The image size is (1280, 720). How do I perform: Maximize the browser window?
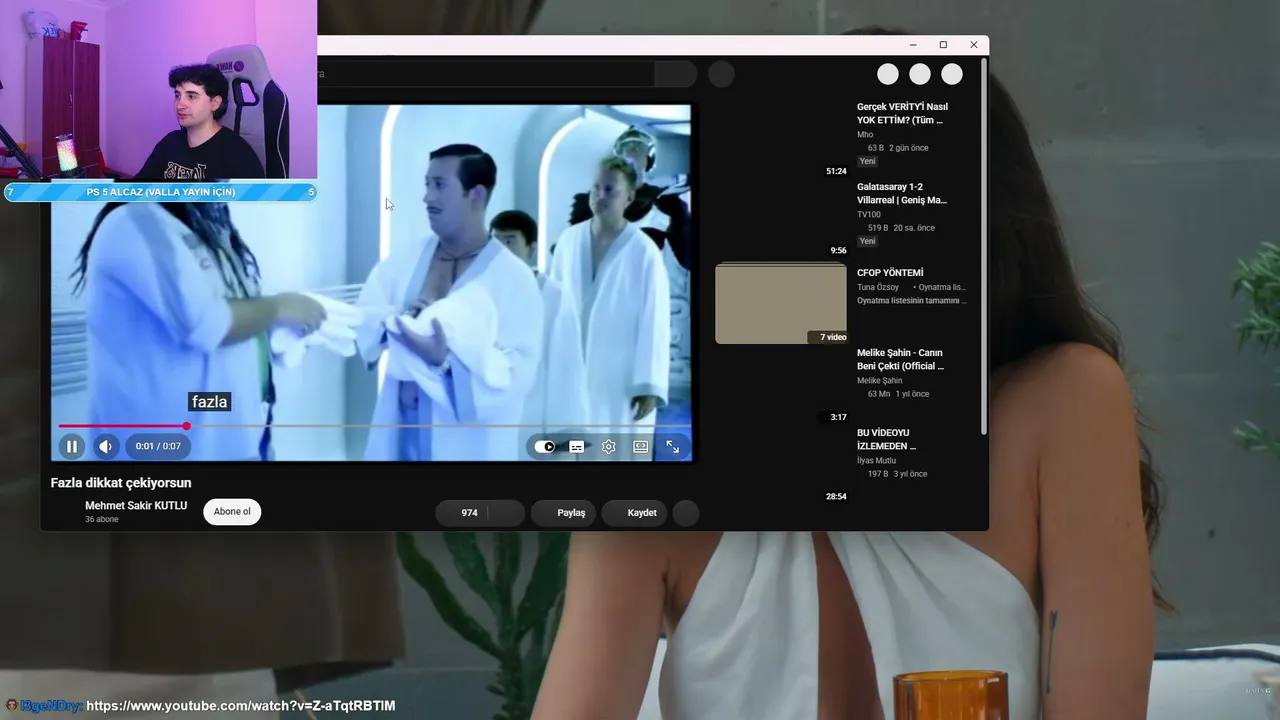(943, 45)
